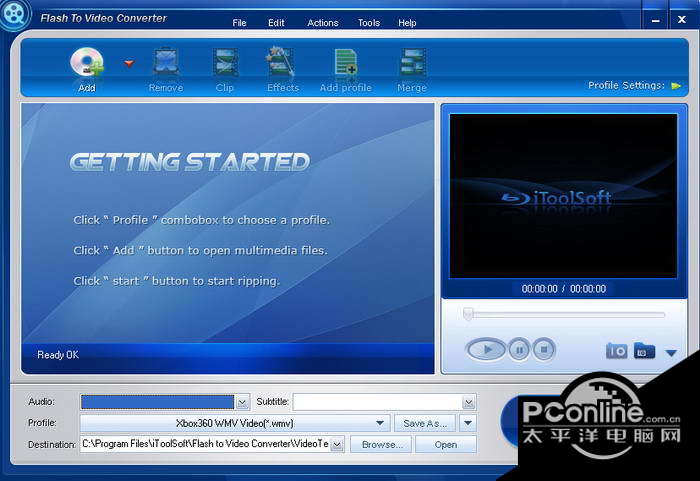Open the arrow next to Save As
This screenshot has width=700, height=481.
[468, 422]
